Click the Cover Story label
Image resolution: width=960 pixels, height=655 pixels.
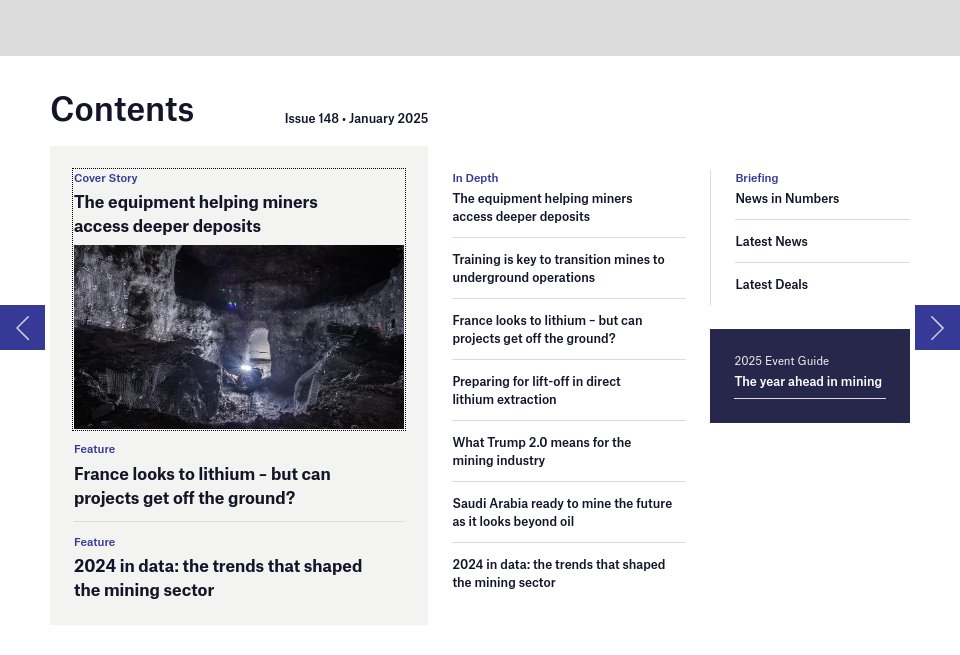click(105, 178)
